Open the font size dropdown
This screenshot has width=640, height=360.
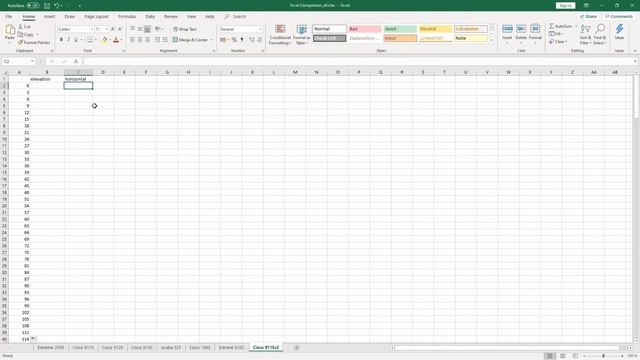coord(106,29)
